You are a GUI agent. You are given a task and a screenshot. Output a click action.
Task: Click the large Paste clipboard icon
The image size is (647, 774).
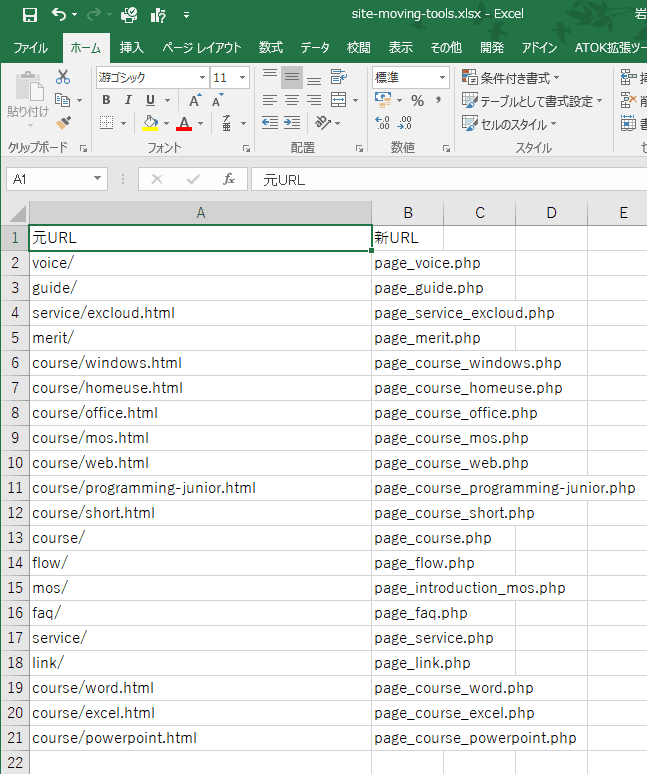coord(29,87)
